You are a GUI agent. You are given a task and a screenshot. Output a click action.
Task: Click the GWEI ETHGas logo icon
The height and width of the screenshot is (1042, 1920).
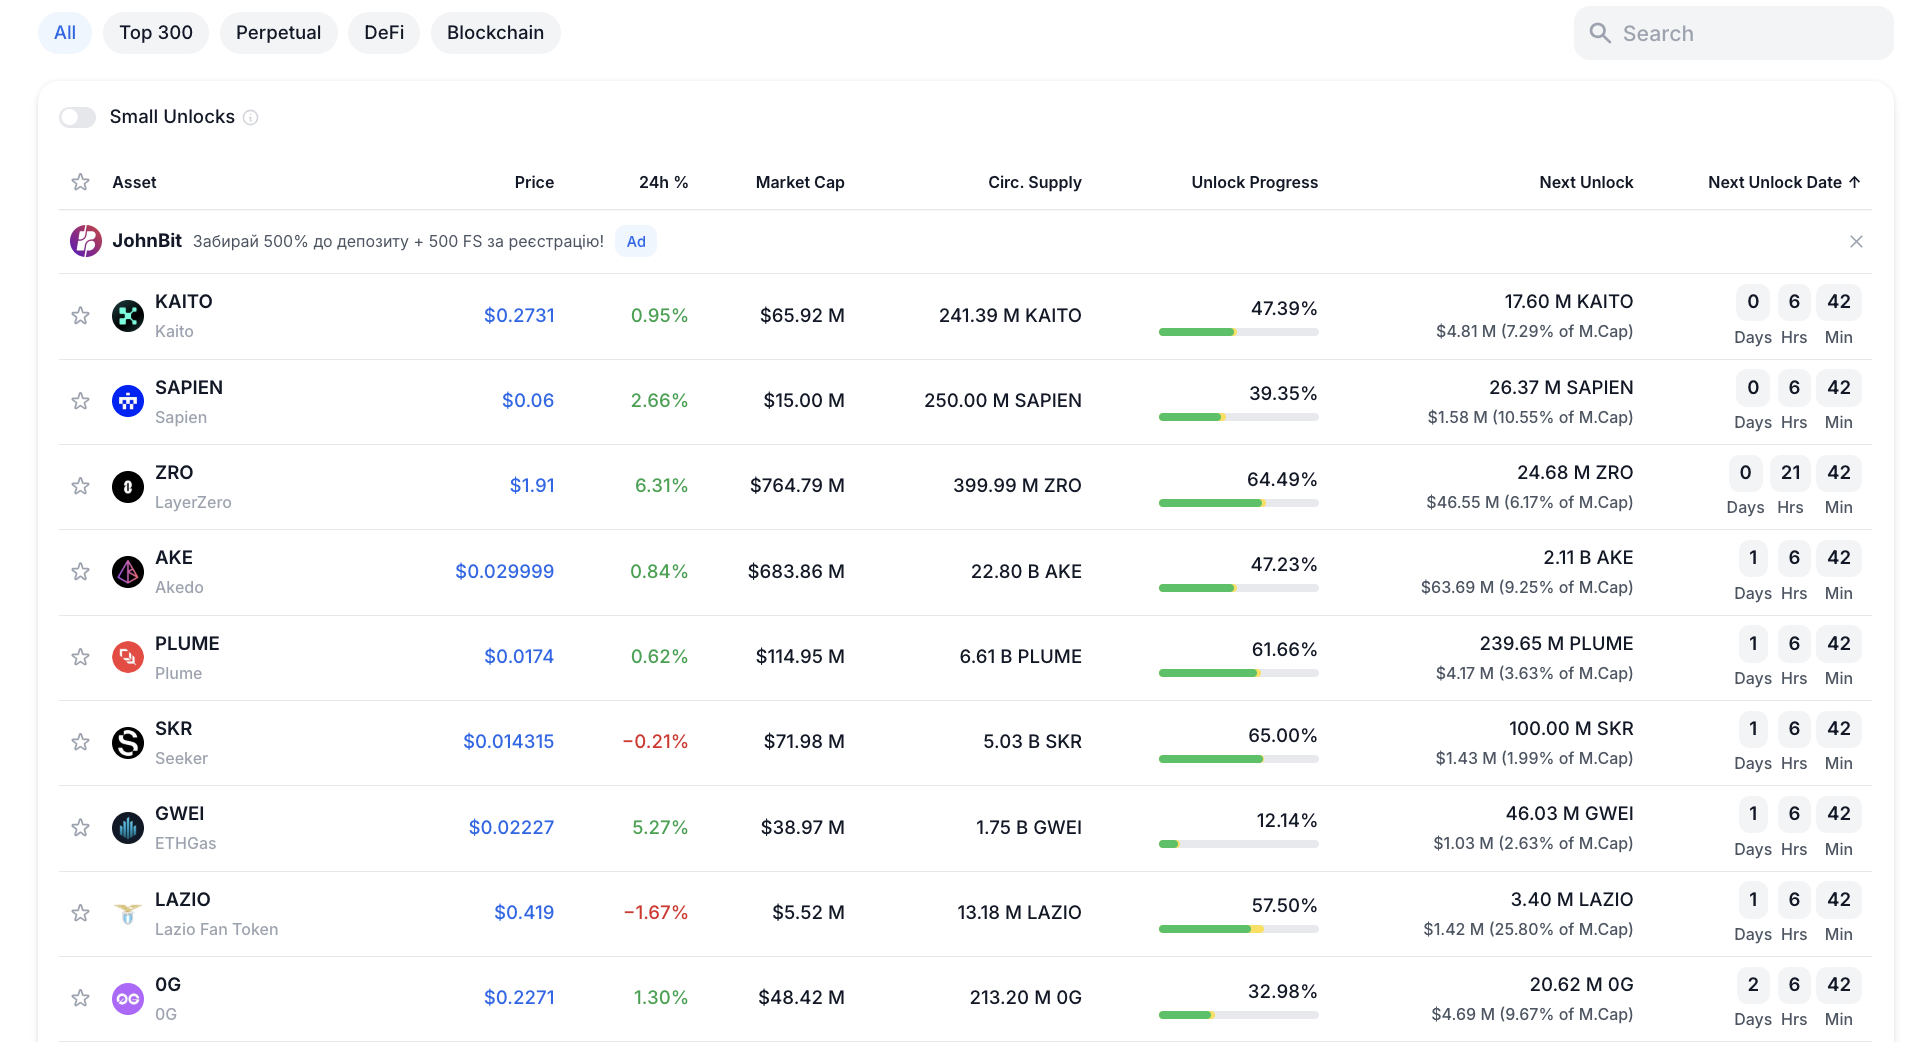click(x=128, y=828)
